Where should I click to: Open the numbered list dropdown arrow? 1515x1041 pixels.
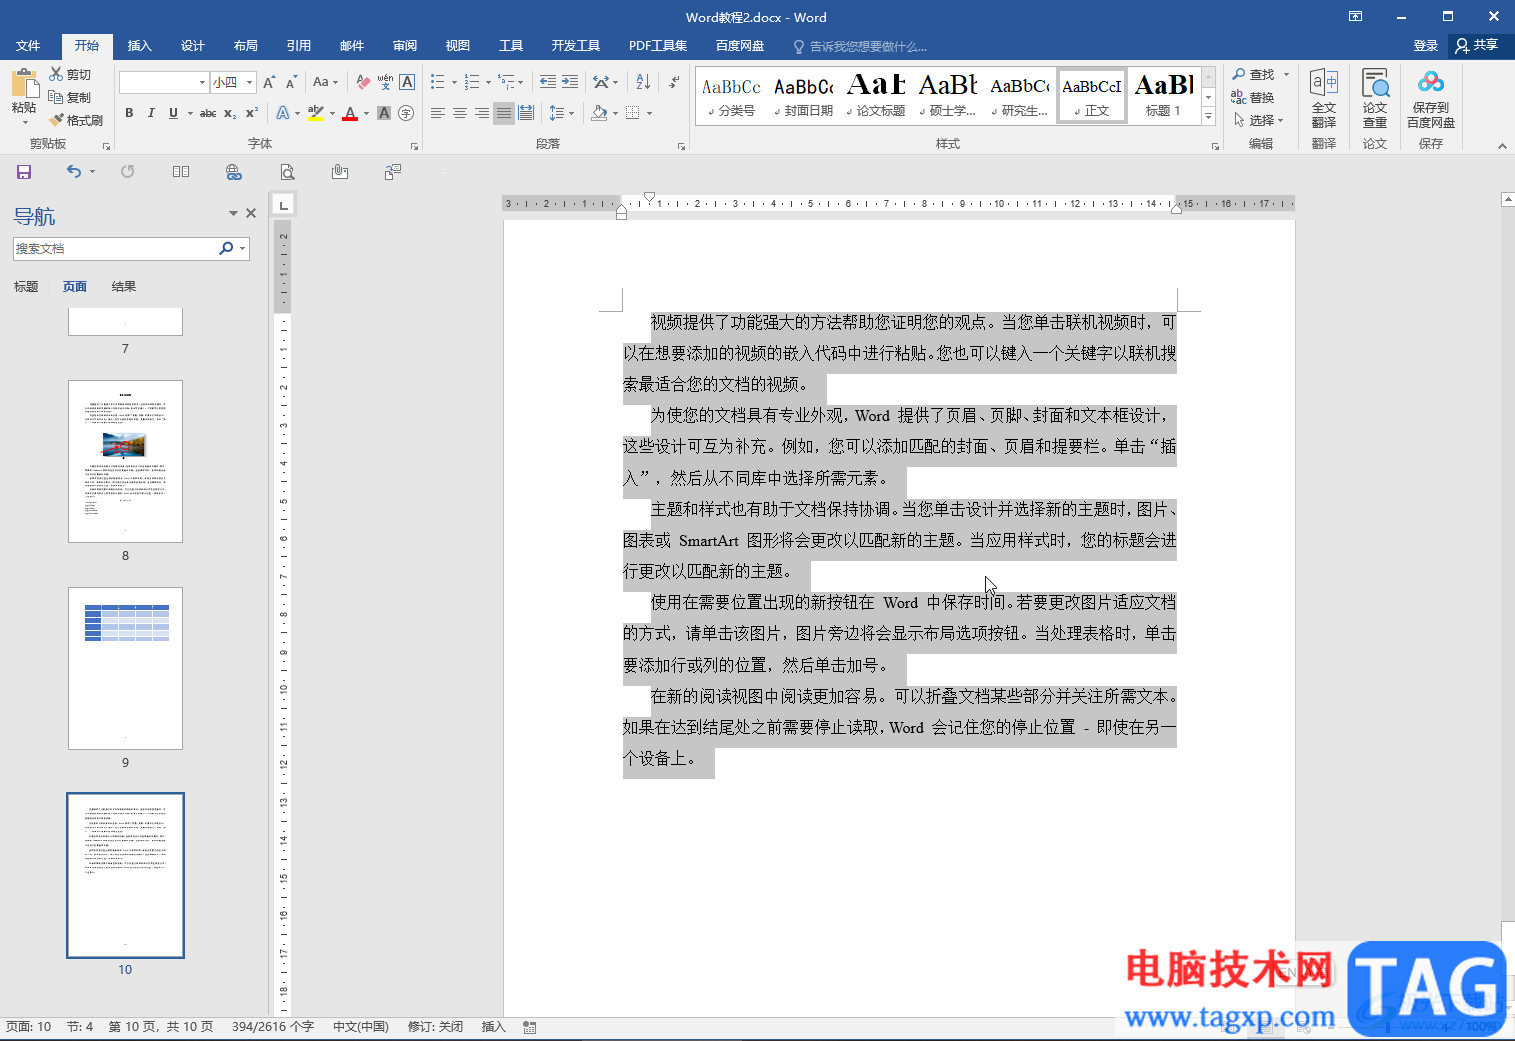click(488, 82)
